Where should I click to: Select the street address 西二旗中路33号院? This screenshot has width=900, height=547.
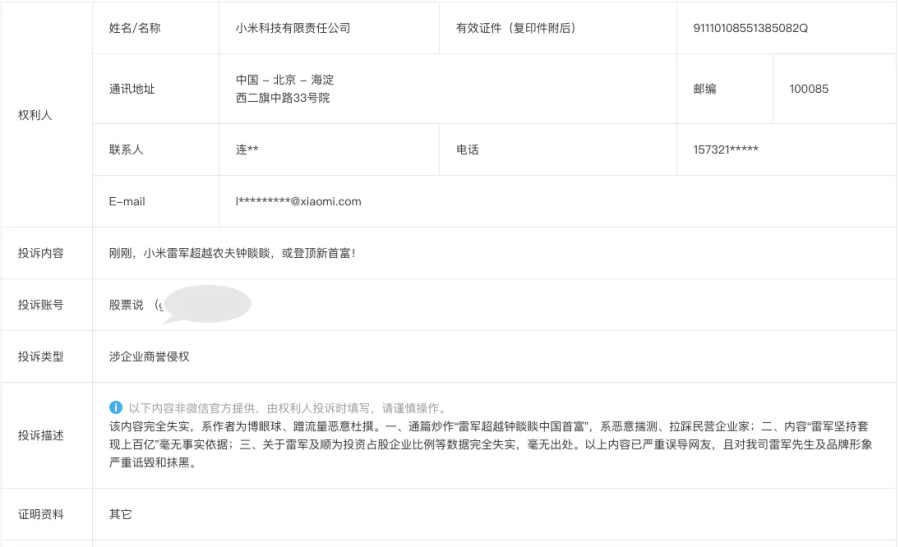click(x=282, y=98)
